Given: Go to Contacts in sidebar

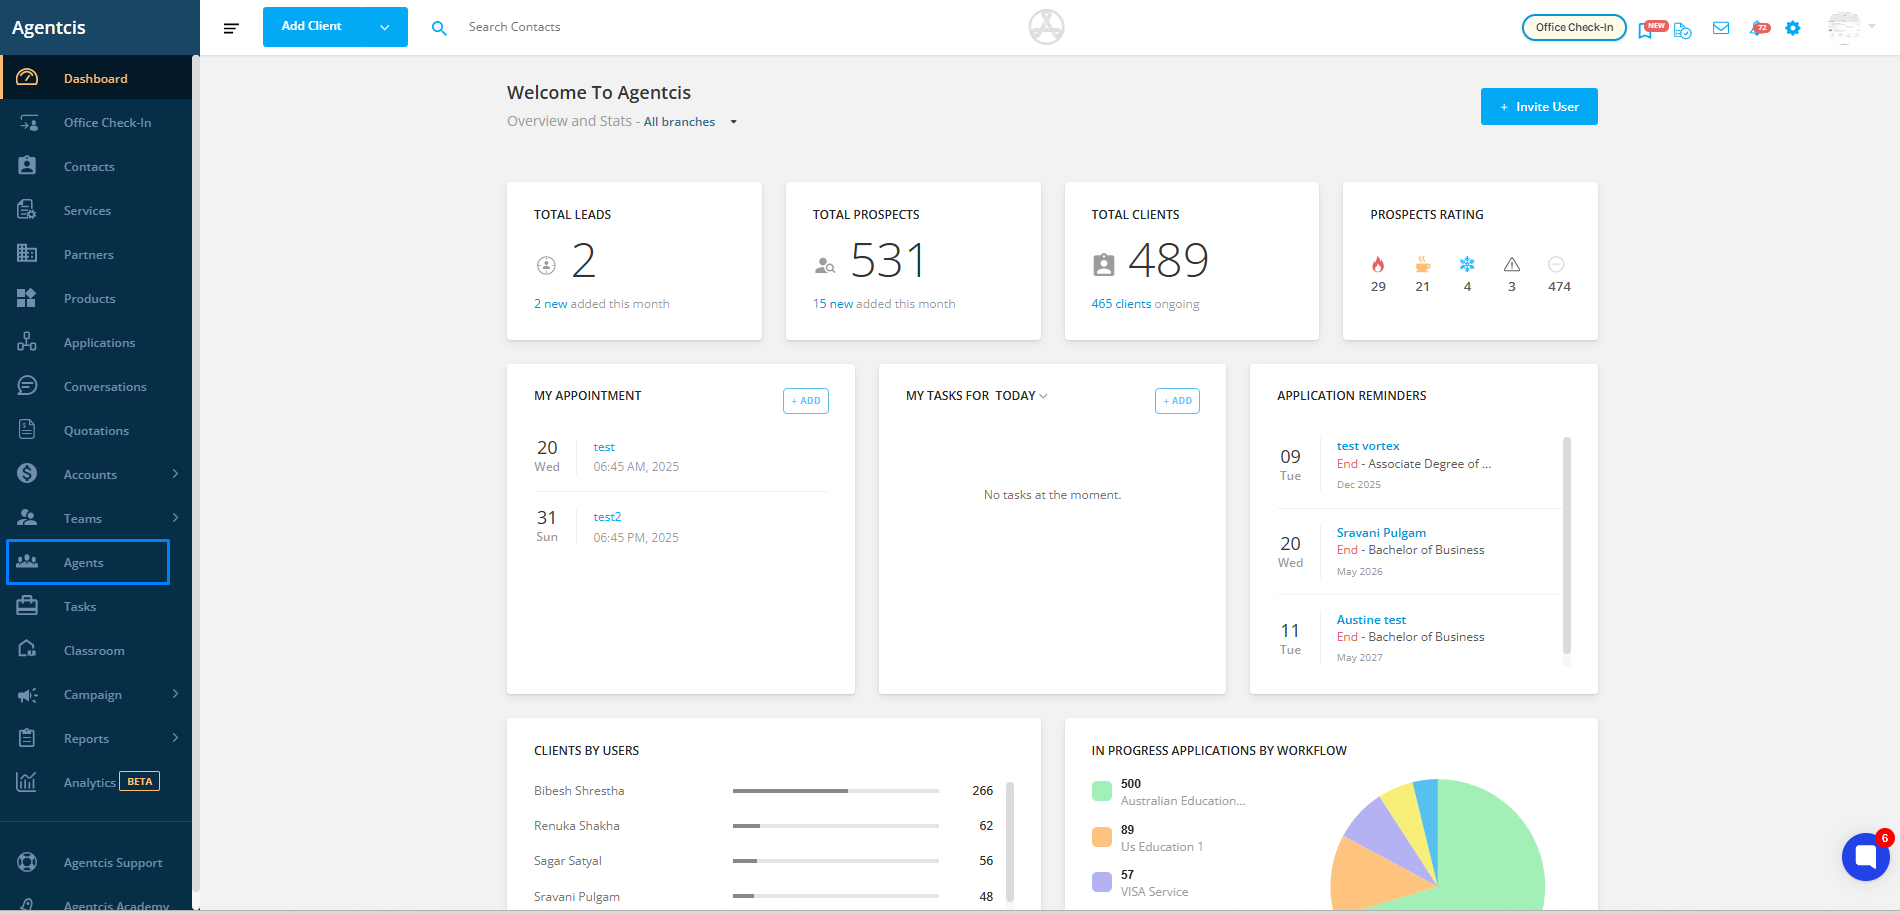Looking at the screenshot, I should [x=96, y=166].
